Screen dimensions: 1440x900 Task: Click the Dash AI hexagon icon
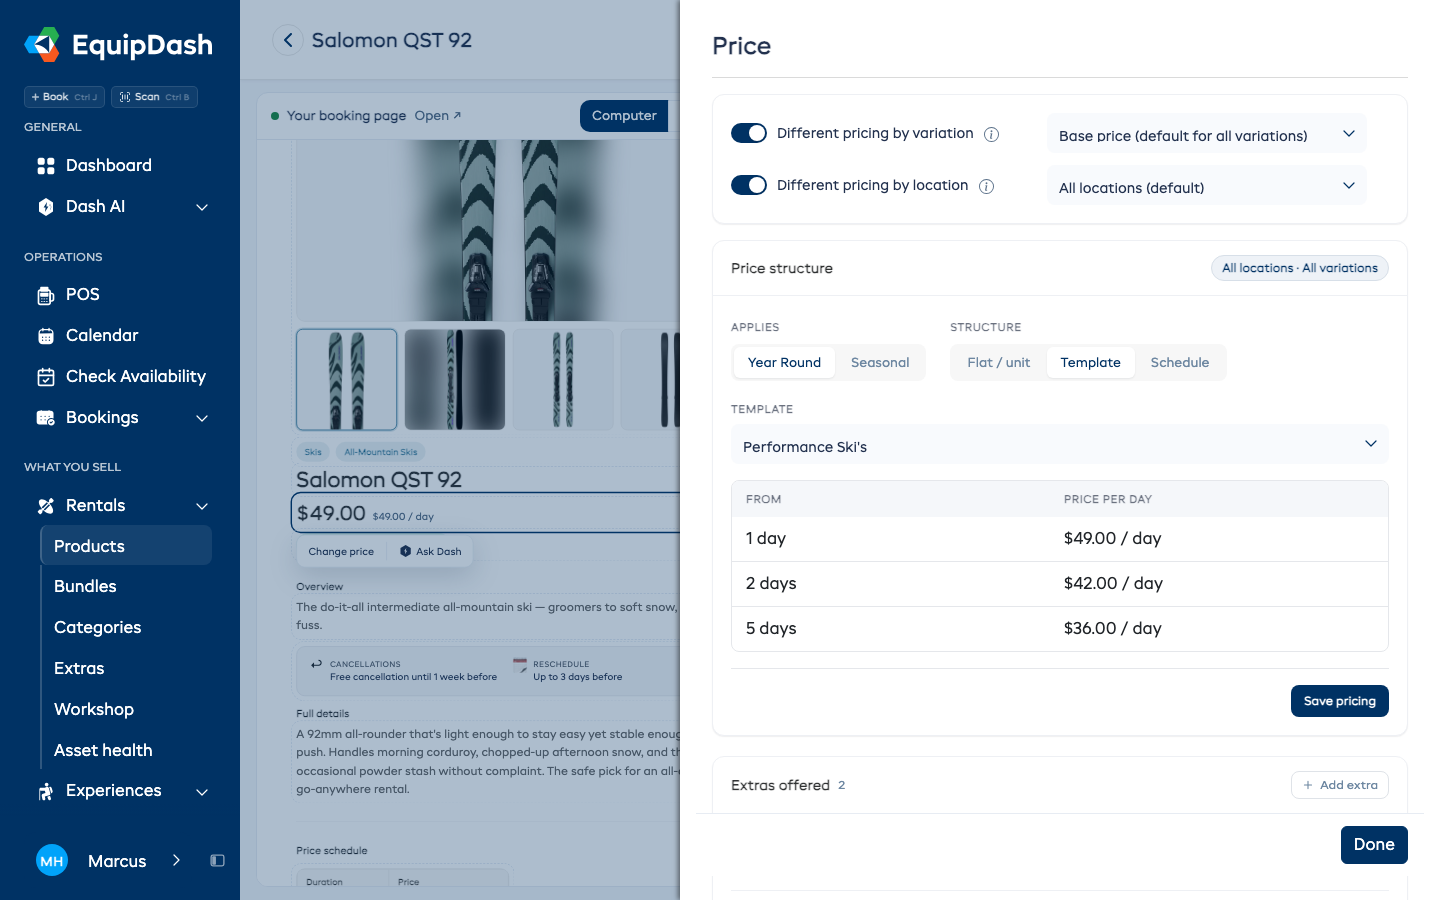[x=46, y=207]
